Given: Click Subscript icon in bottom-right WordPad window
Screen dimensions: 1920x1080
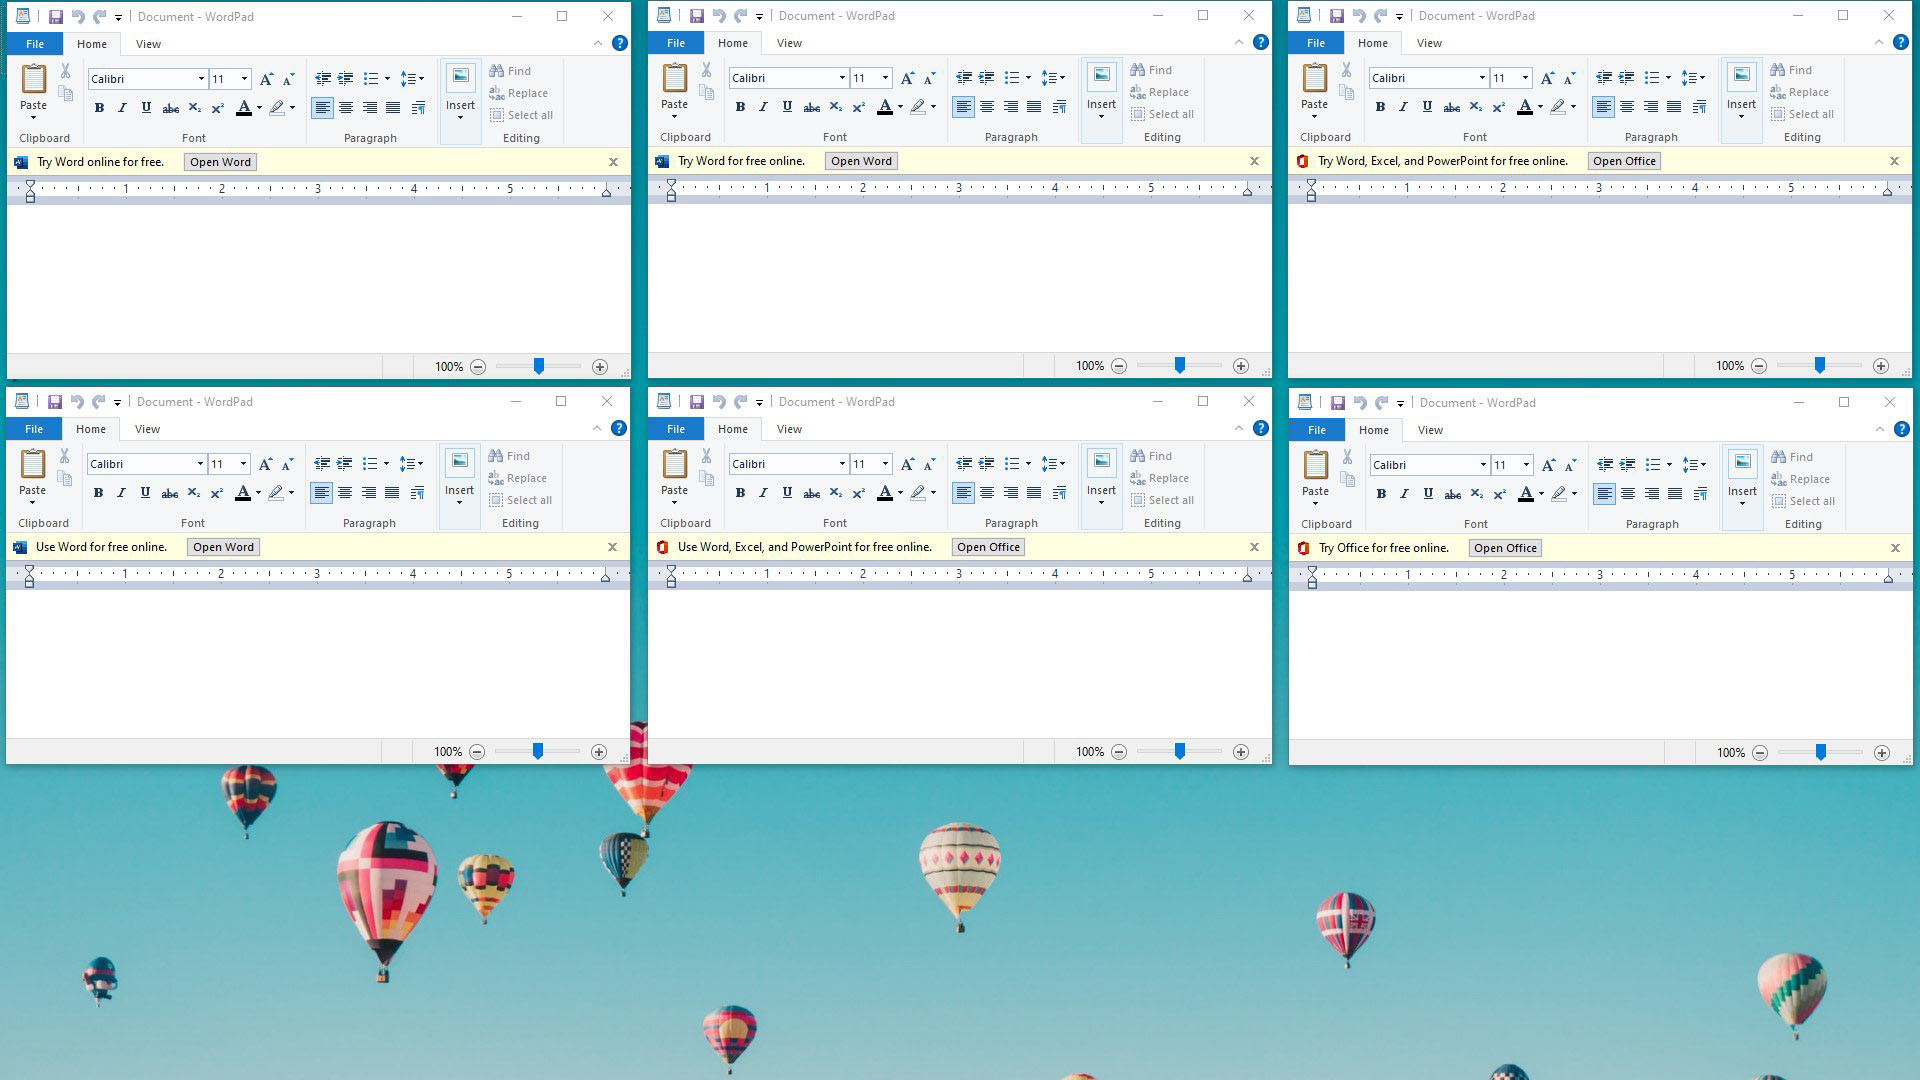Looking at the screenshot, I should tap(1476, 494).
